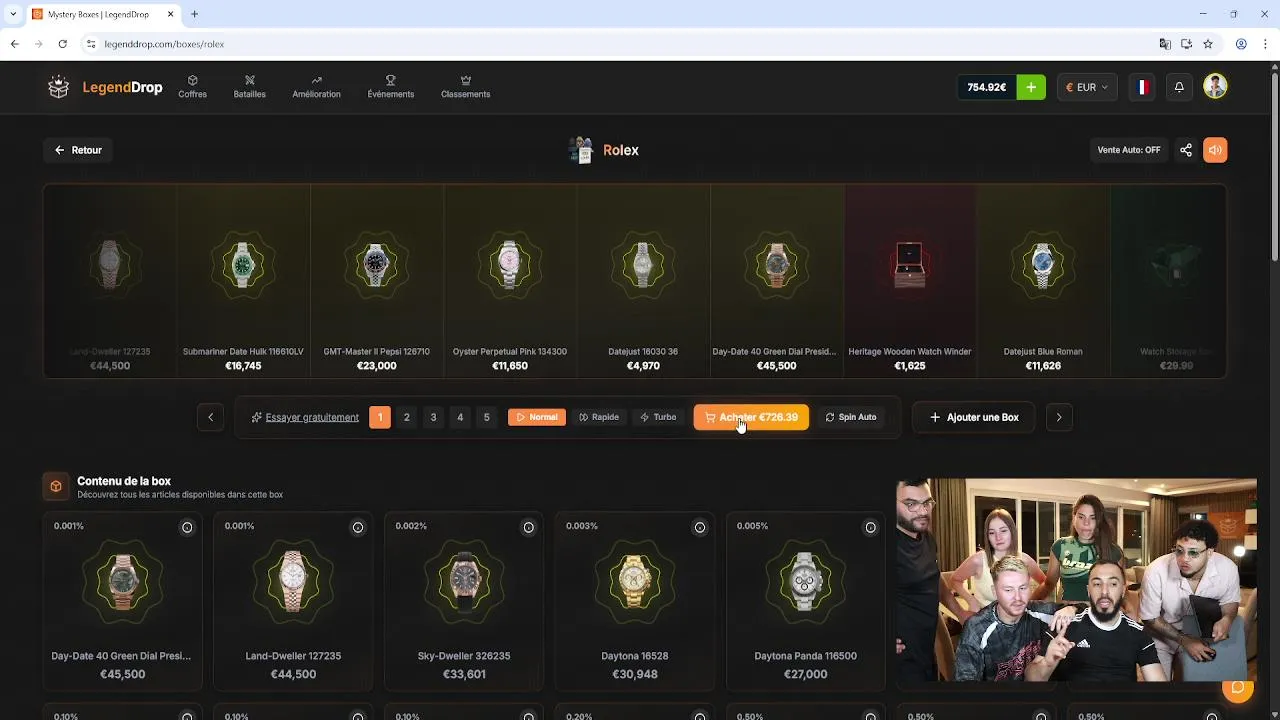1280x720 pixels.
Task: Click the address bar URL
Action: pyautogui.click(x=164, y=44)
